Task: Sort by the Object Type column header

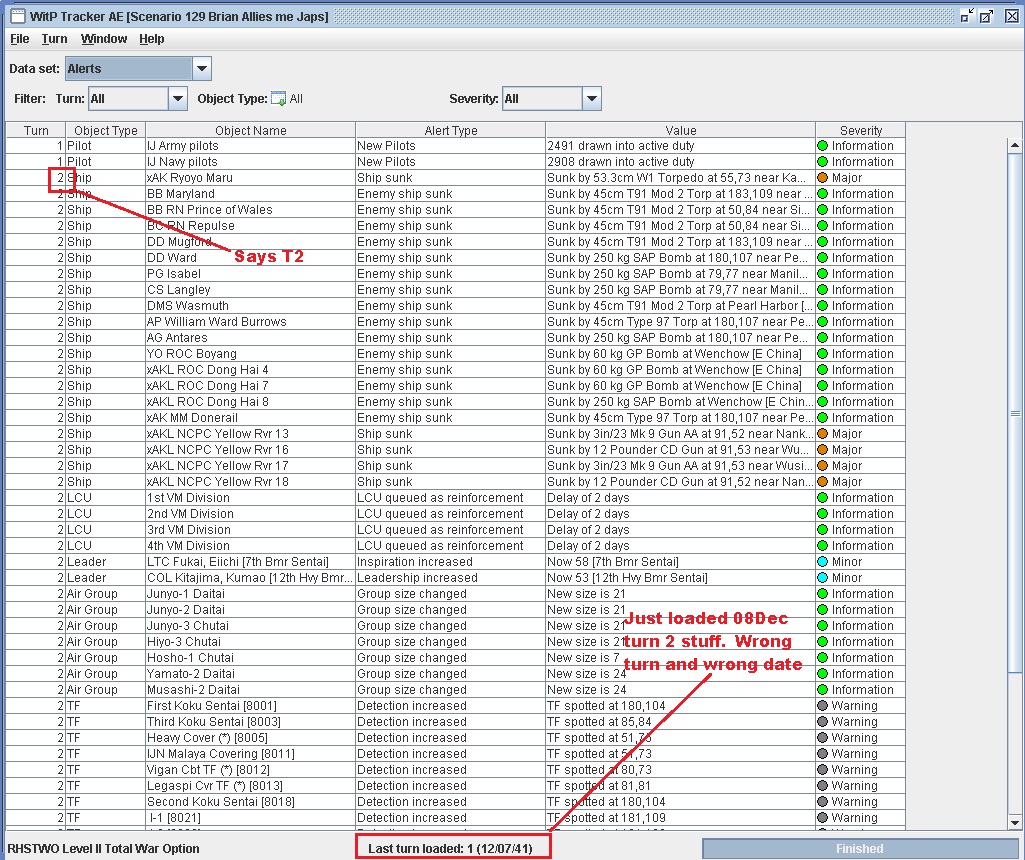Action: point(106,130)
